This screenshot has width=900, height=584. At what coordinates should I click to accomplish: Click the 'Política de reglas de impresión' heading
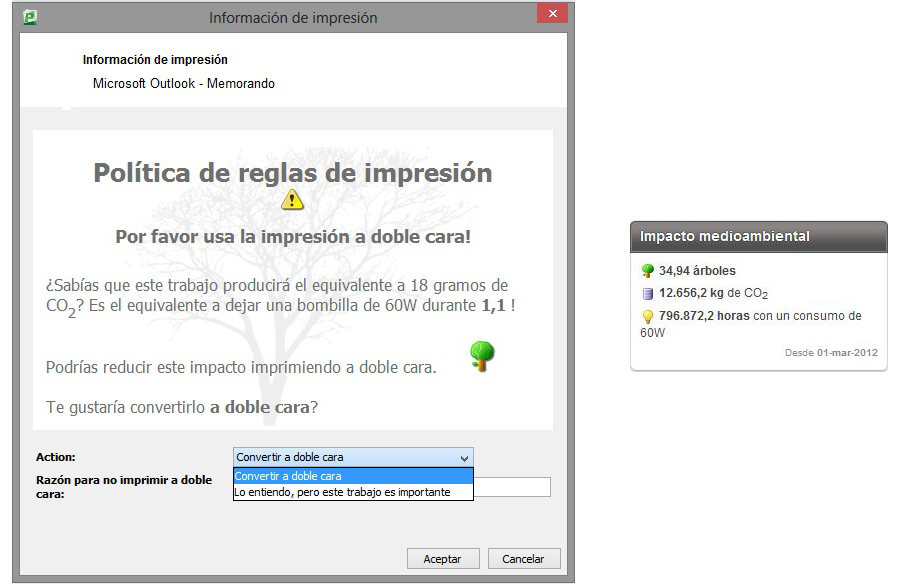(292, 172)
